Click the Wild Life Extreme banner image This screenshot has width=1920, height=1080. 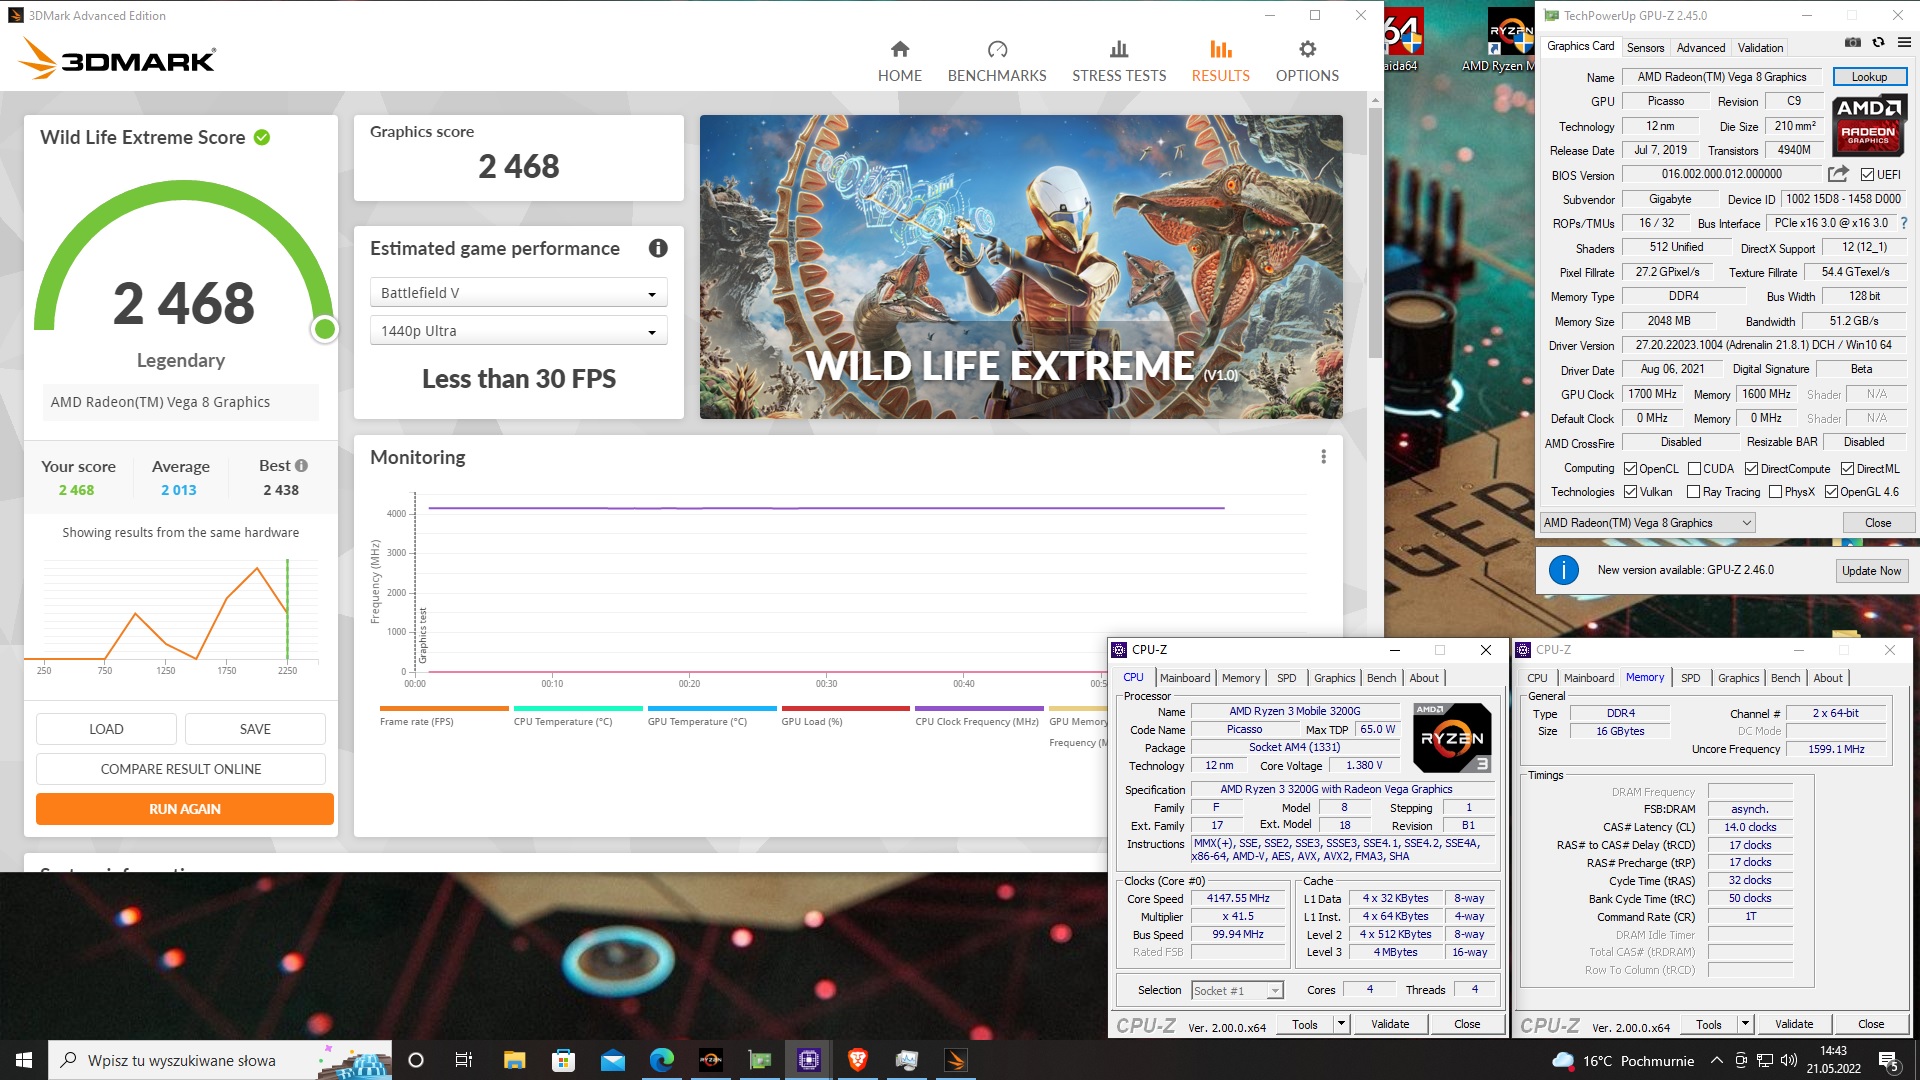[1021, 267]
